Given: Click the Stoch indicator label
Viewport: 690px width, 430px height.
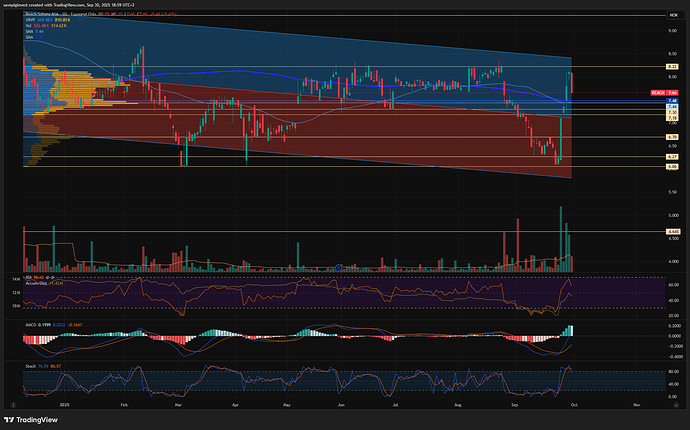Looking at the screenshot, I should click(31, 367).
